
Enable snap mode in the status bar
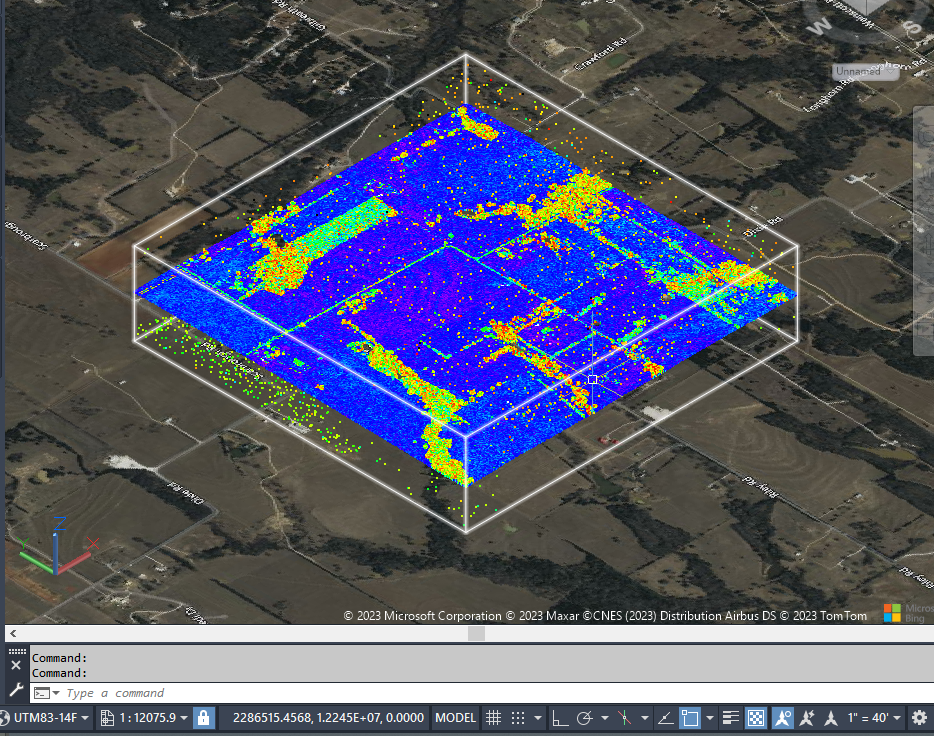519,717
